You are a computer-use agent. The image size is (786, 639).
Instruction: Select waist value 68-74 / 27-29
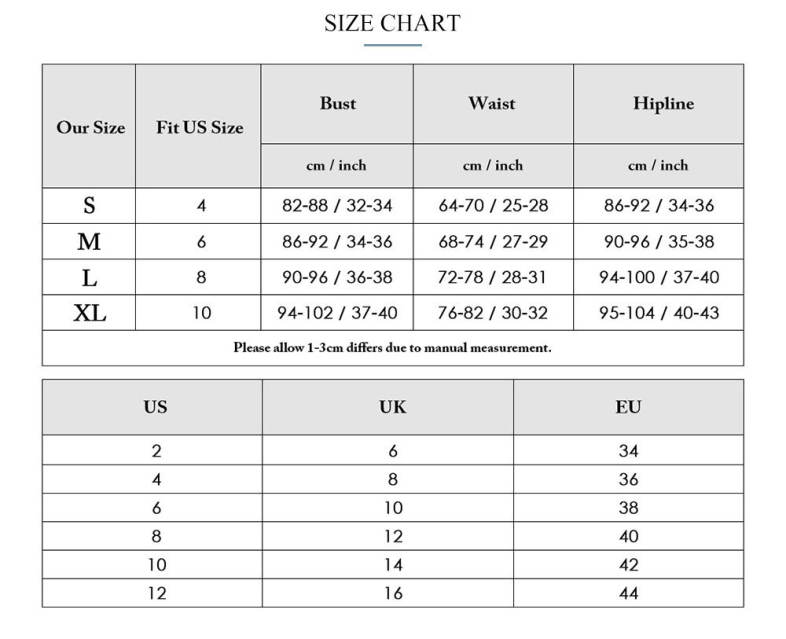coord(492,242)
